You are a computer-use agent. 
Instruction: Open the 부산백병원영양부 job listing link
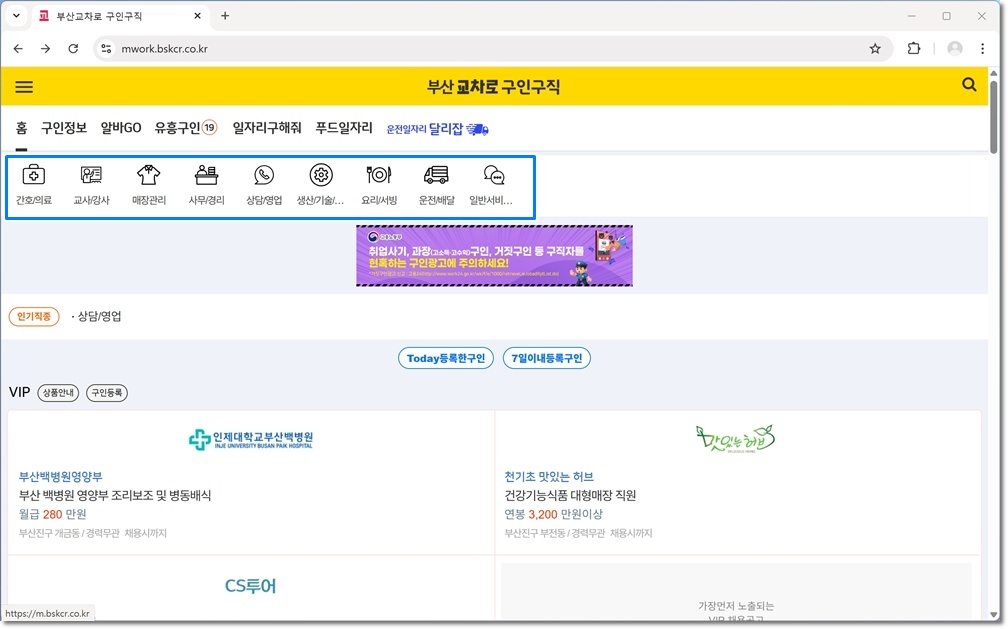61,477
